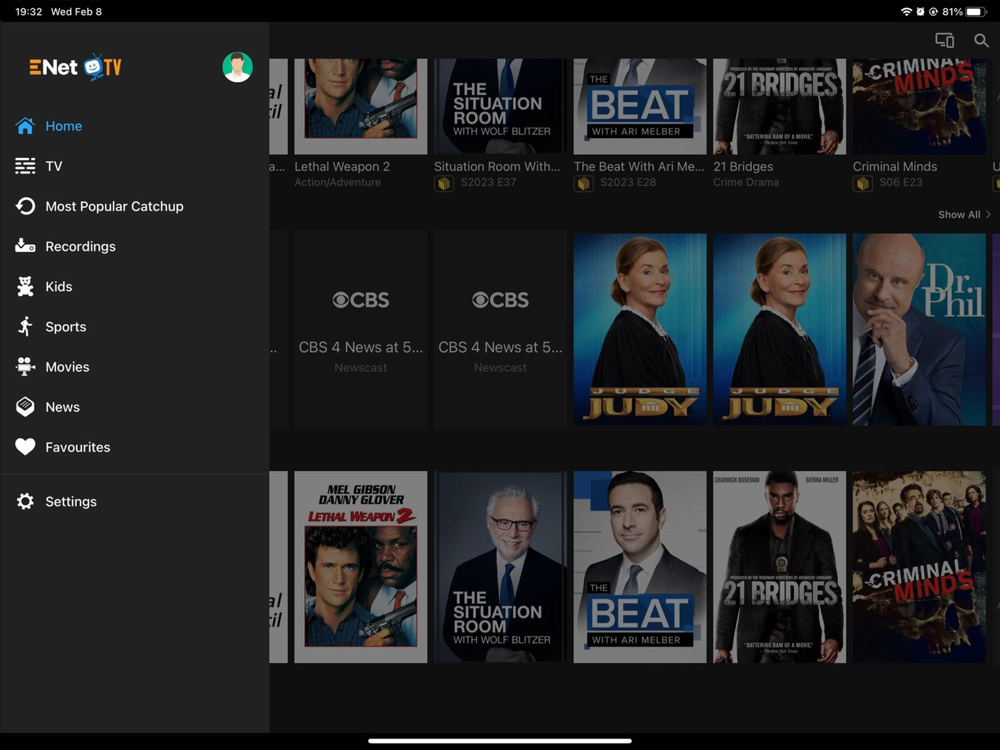The image size is (1000, 750).
Task: Click the 'Lethal Weapon 2' title text
Action: (x=342, y=166)
